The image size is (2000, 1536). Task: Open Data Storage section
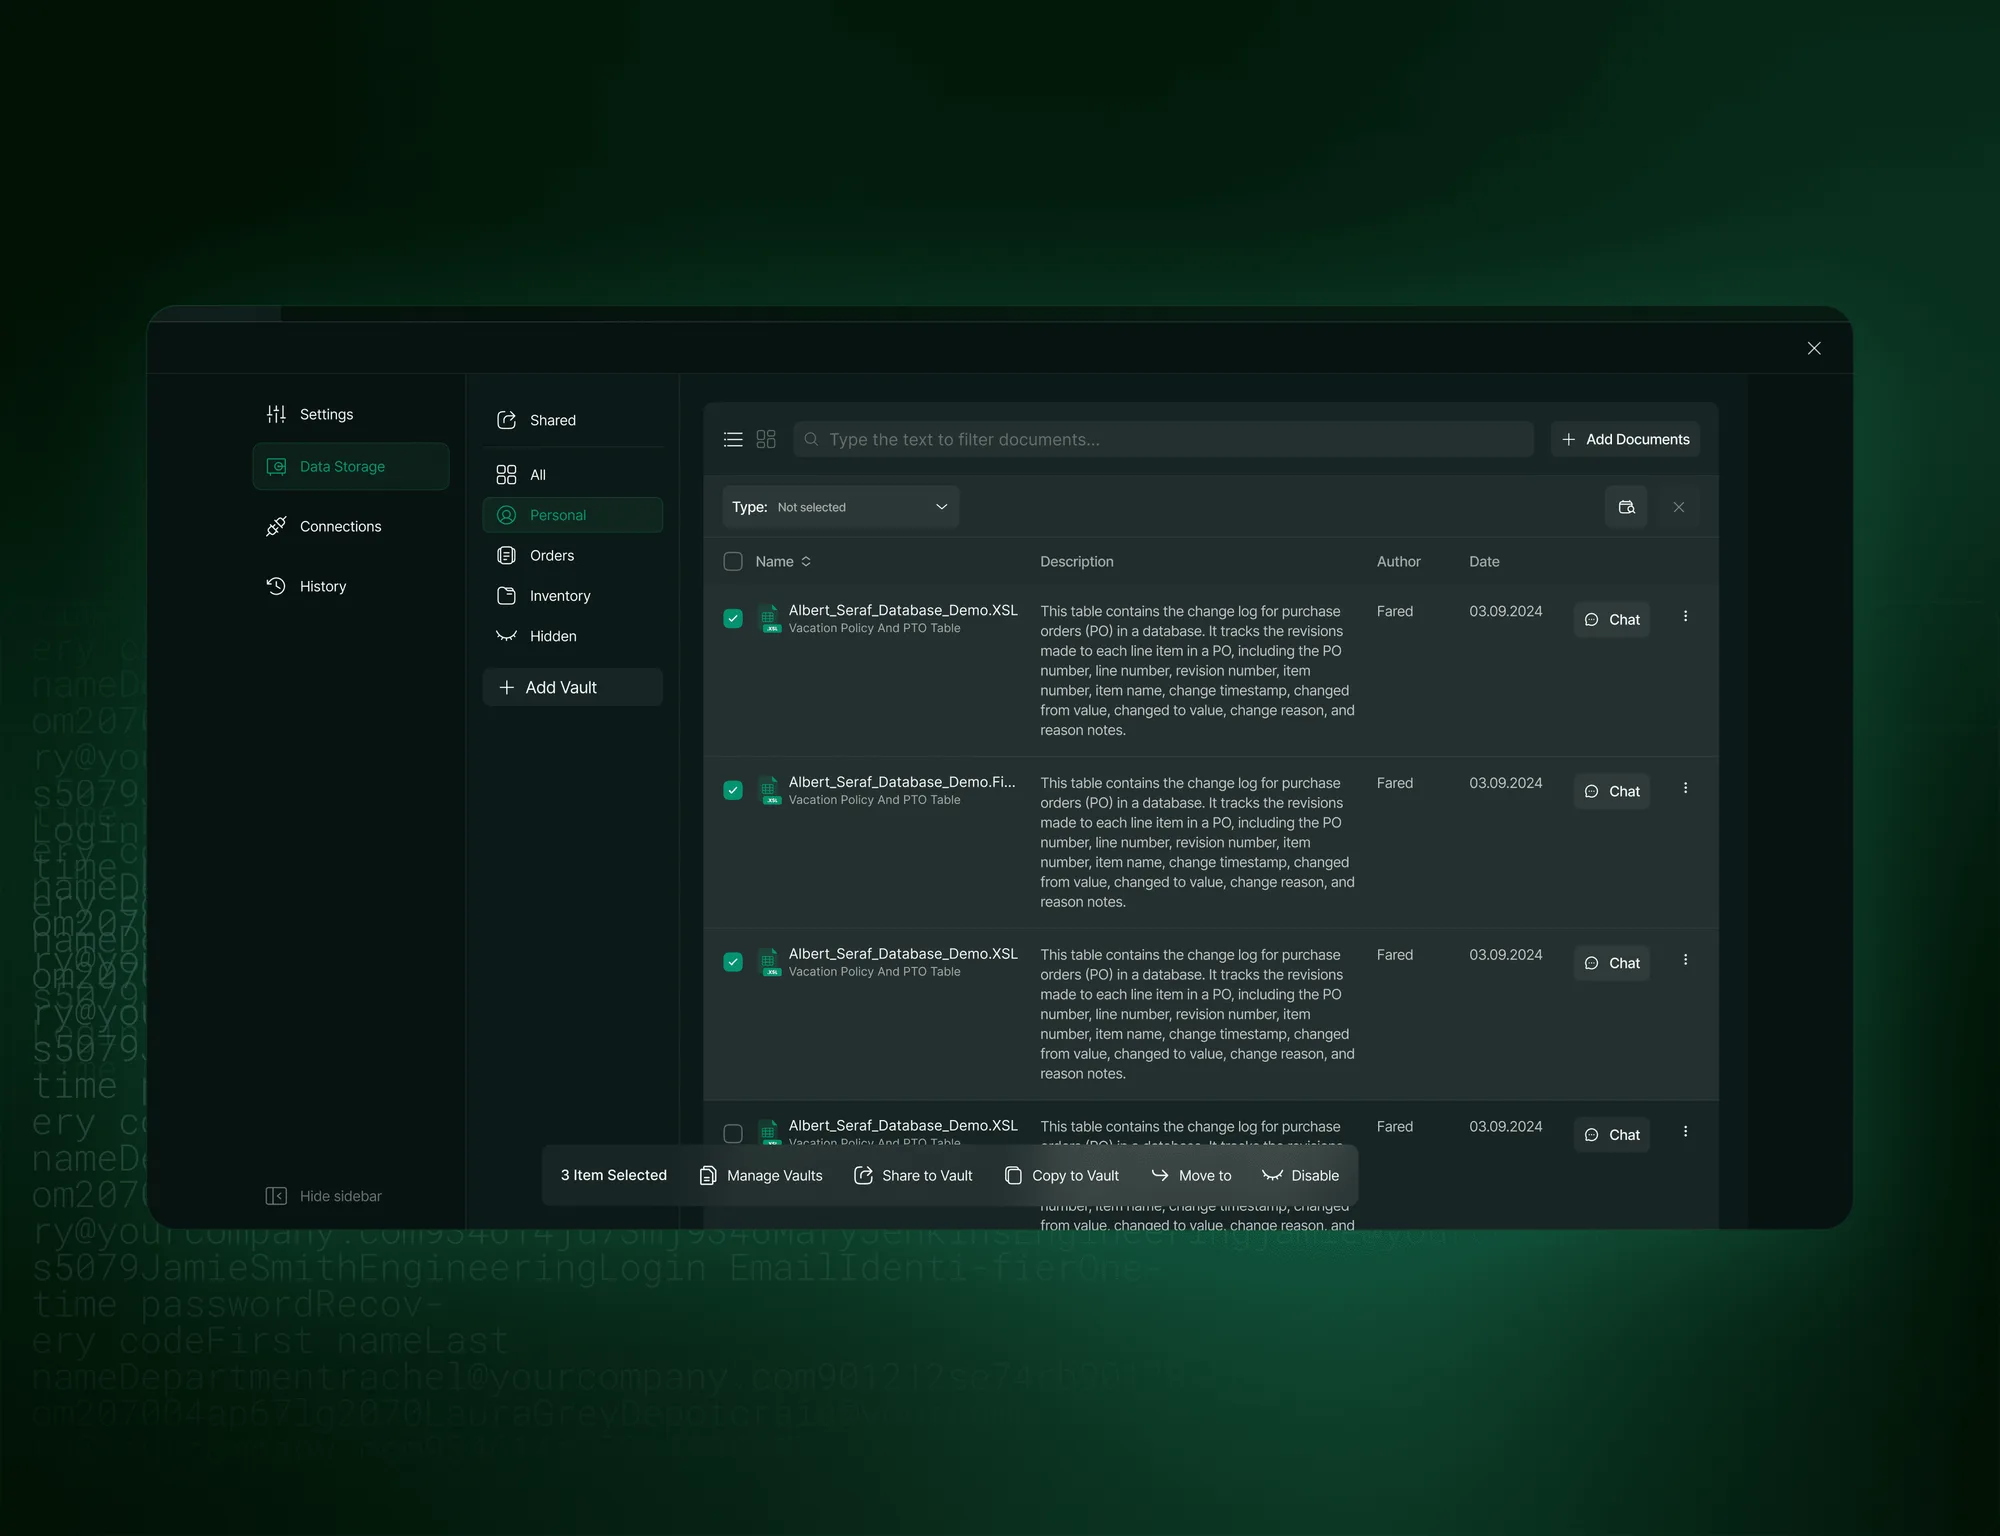[x=351, y=466]
